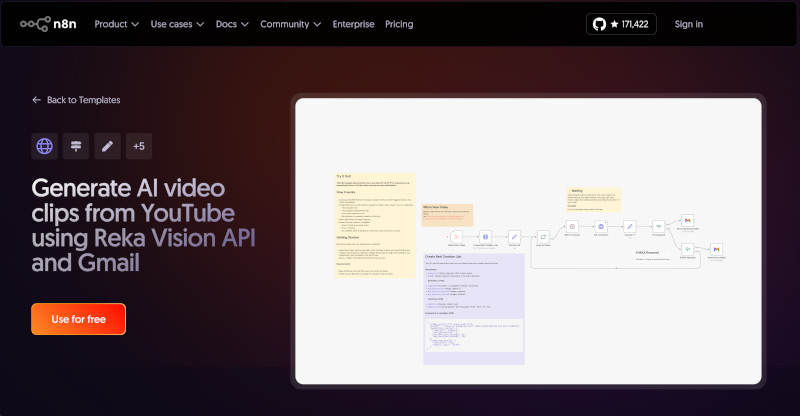
Task: Click the +5 more nodes badge
Action: point(139,146)
